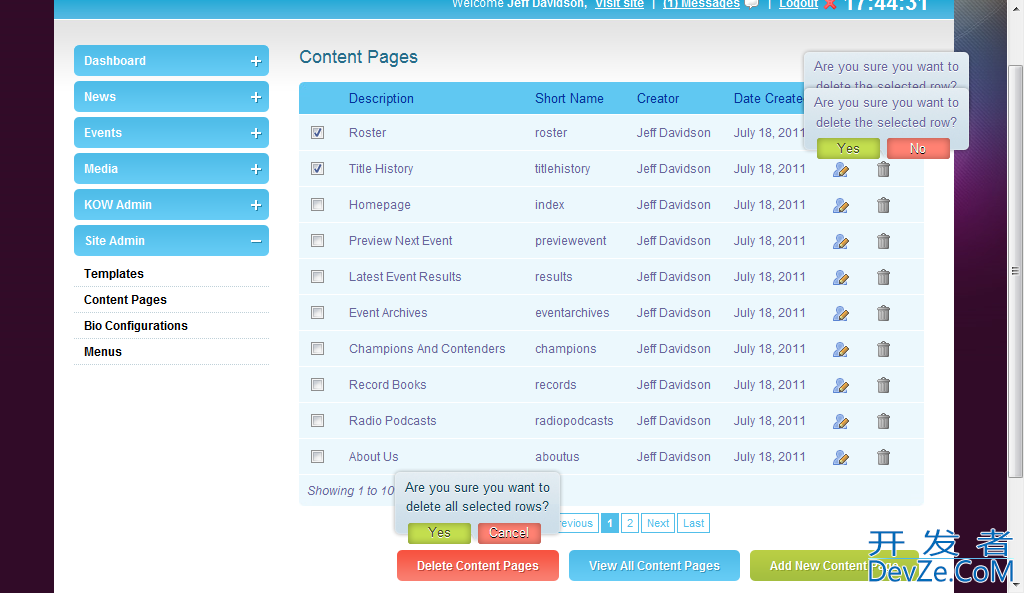Viewport: 1024px width, 593px height.
Task: Sort table by Short Name column
Action: coord(569,99)
